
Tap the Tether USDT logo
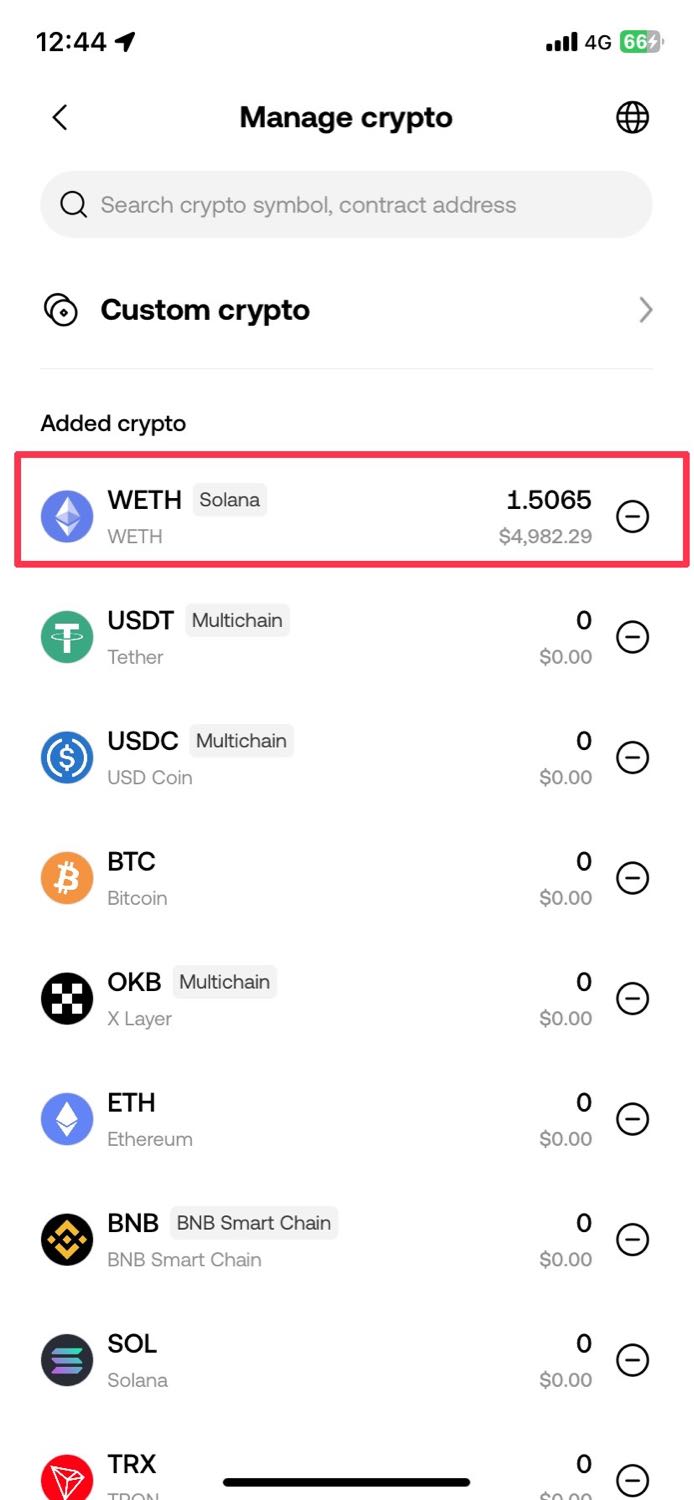tap(67, 637)
